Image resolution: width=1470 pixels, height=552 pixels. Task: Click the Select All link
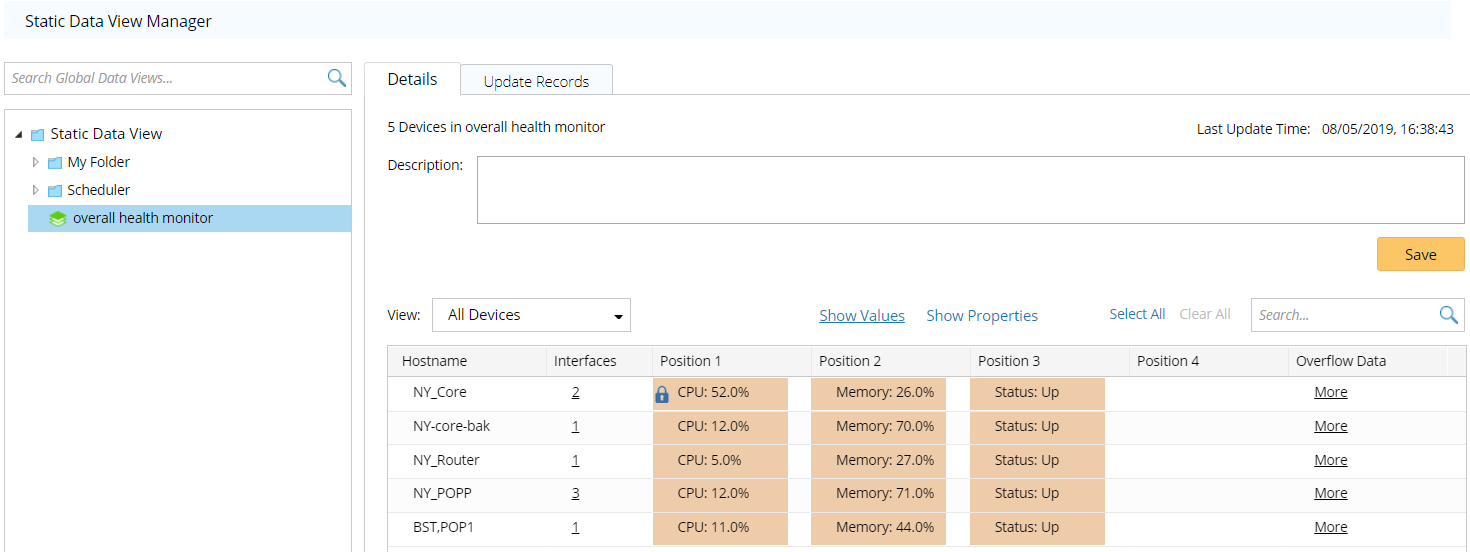pyautogui.click(x=1136, y=314)
